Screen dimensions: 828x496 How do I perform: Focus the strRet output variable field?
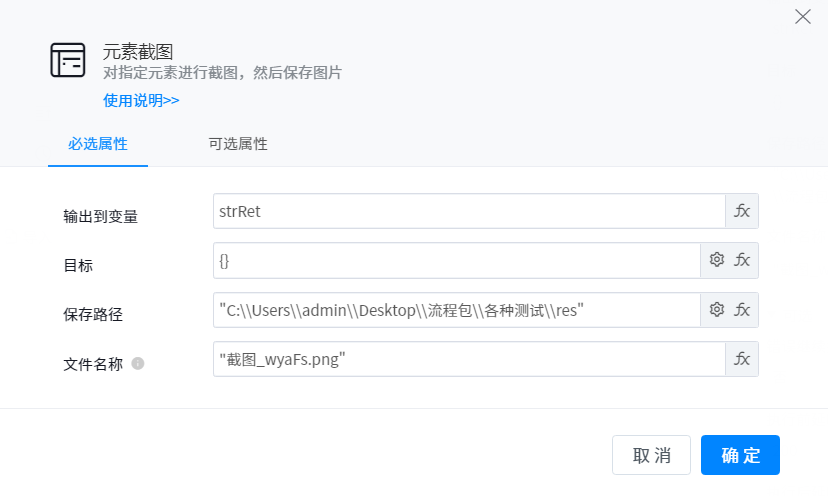[468, 211]
